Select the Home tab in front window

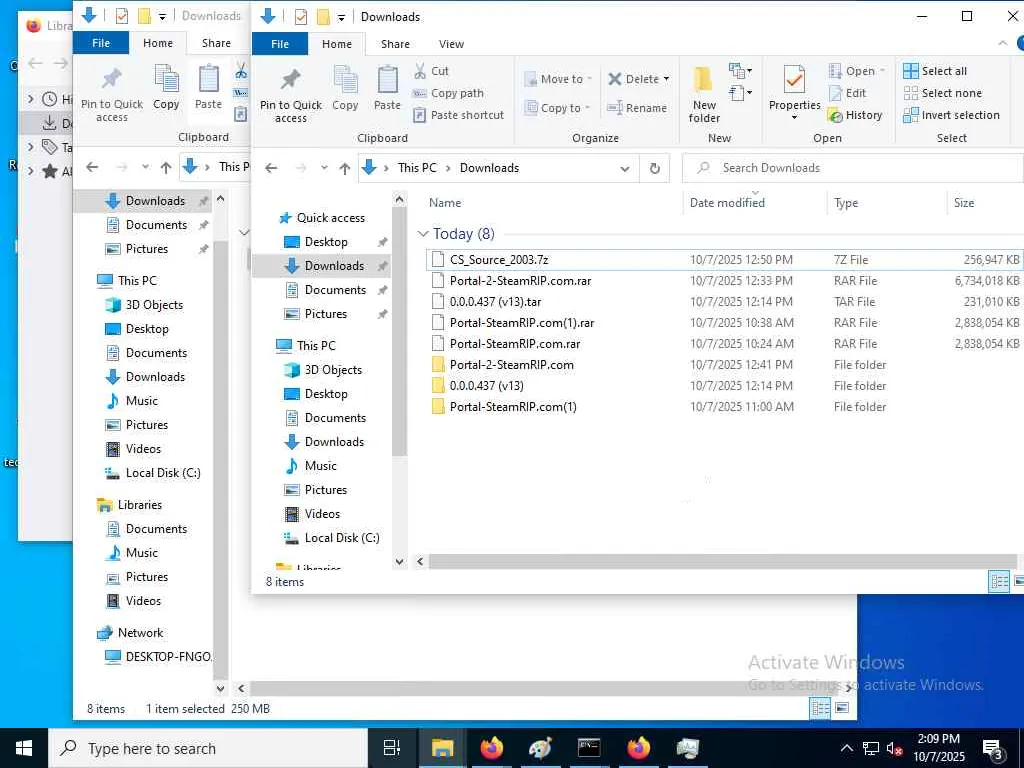click(x=337, y=44)
